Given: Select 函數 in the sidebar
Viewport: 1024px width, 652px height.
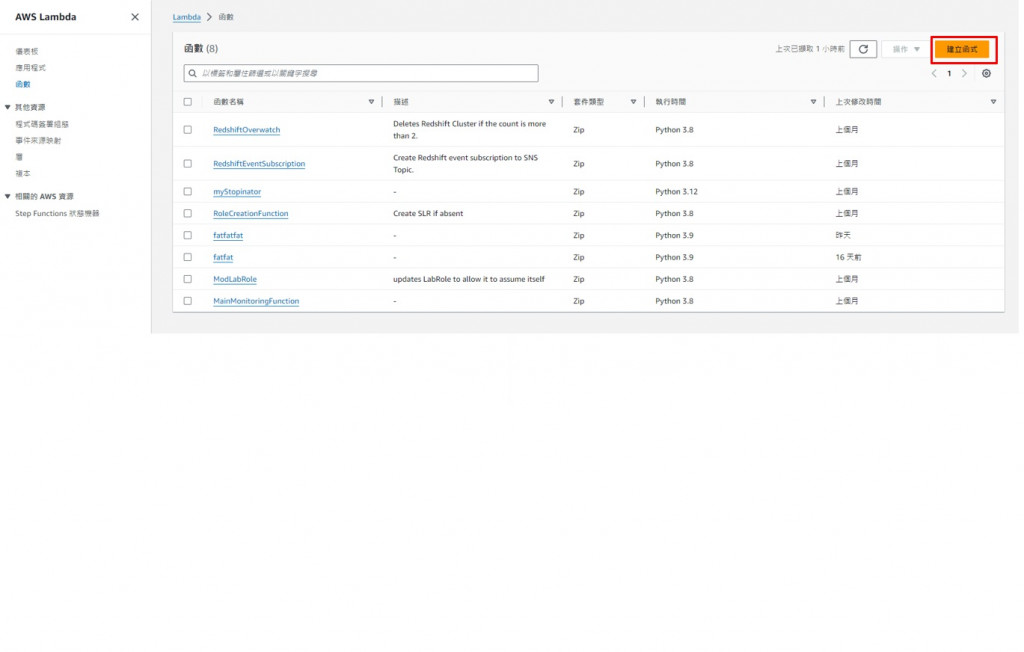Looking at the screenshot, I should tap(23, 84).
